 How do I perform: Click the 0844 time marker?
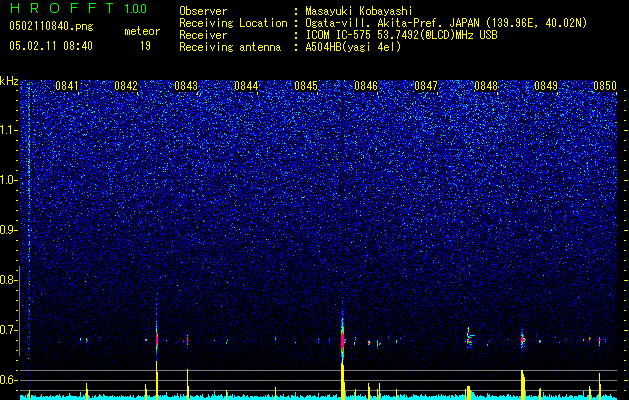coord(246,86)
